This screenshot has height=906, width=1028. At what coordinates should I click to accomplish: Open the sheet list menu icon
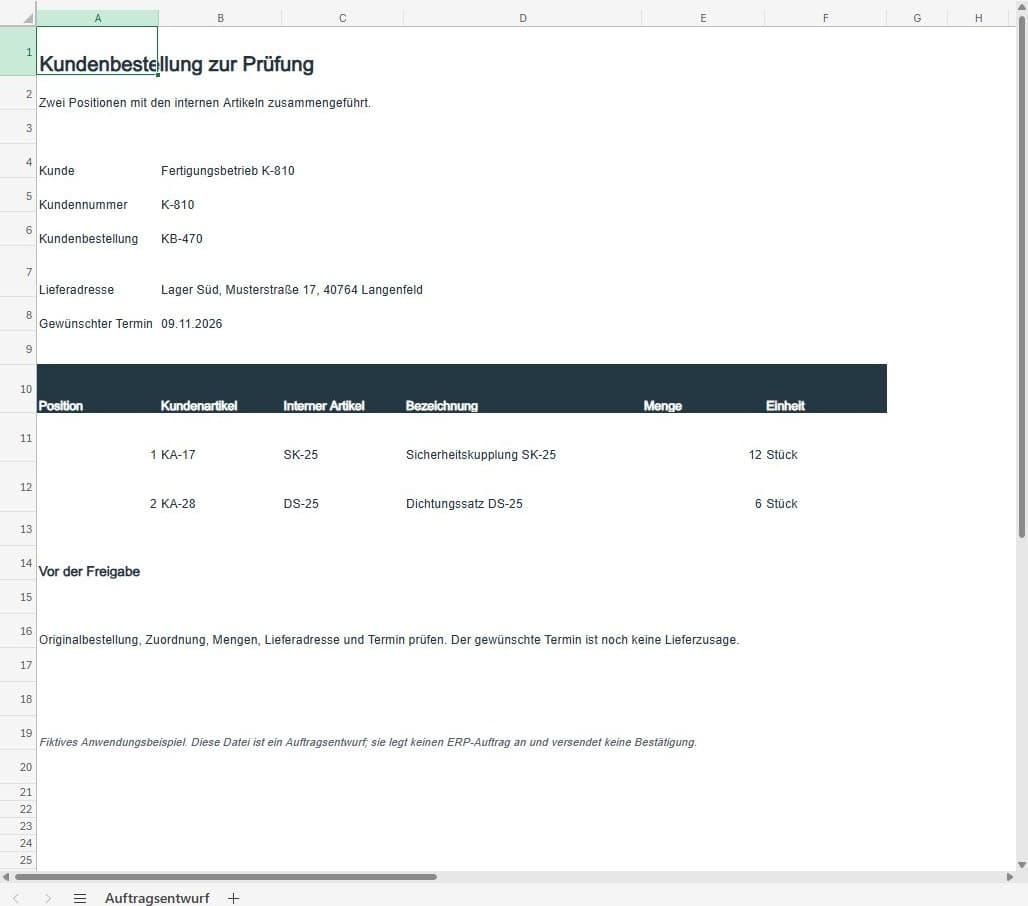pos(80,898)
